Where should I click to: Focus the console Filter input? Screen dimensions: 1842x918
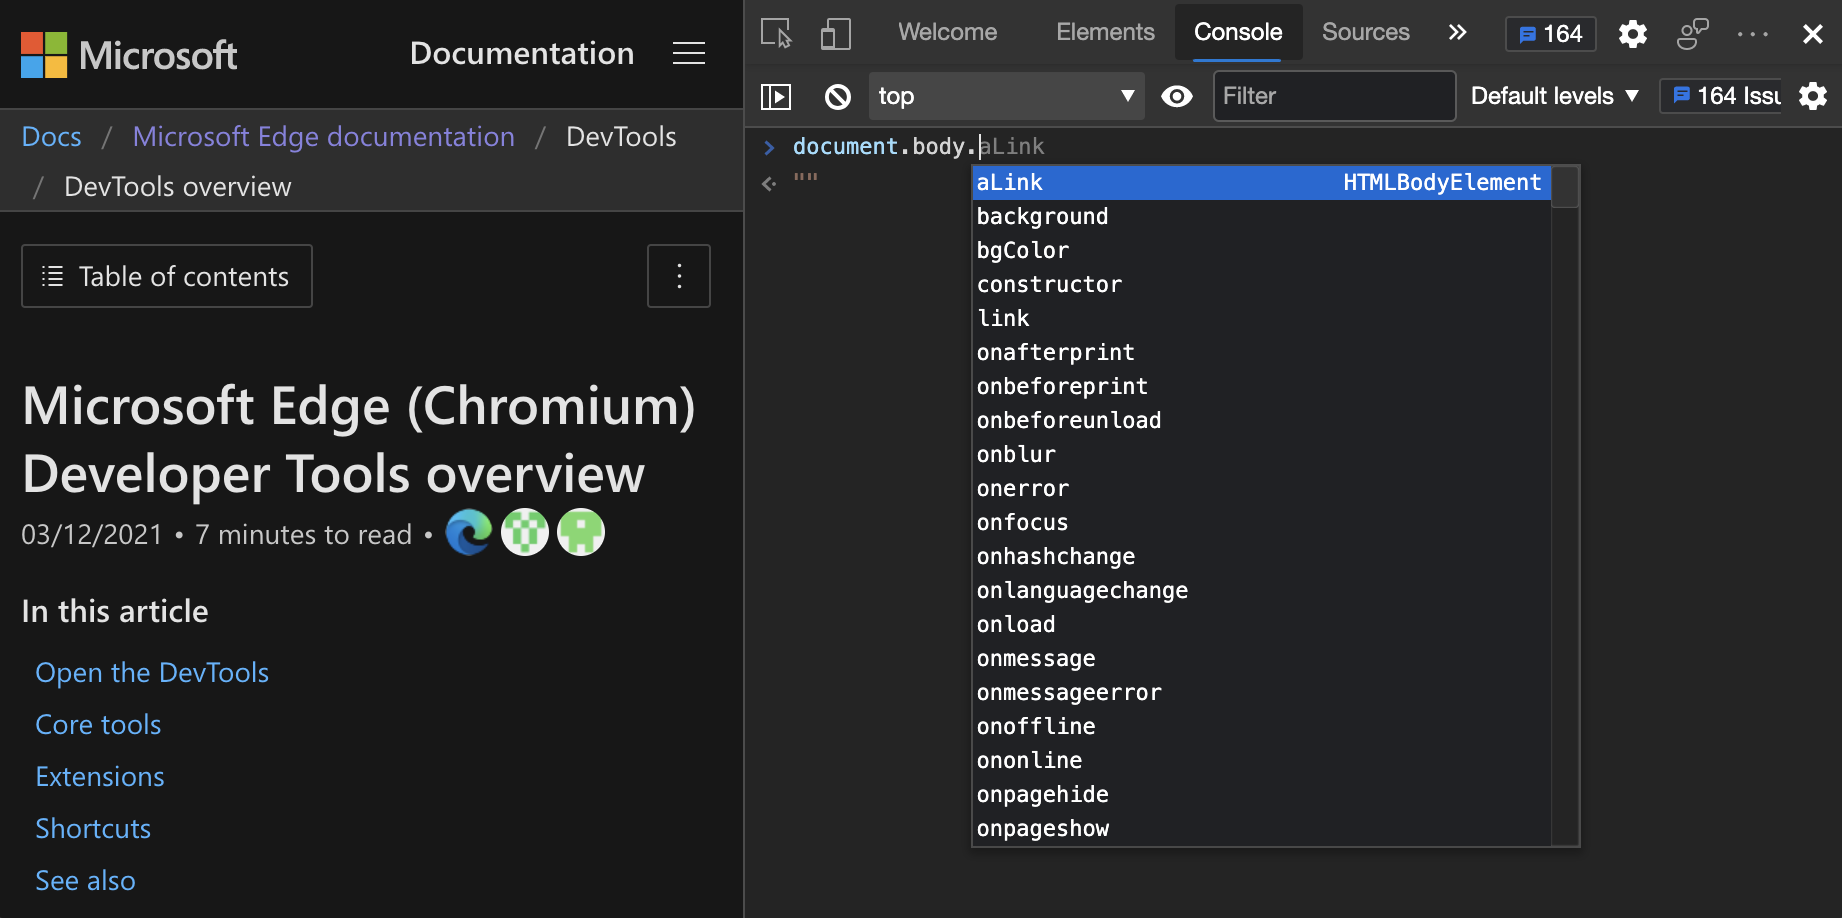pos(1334,96)
